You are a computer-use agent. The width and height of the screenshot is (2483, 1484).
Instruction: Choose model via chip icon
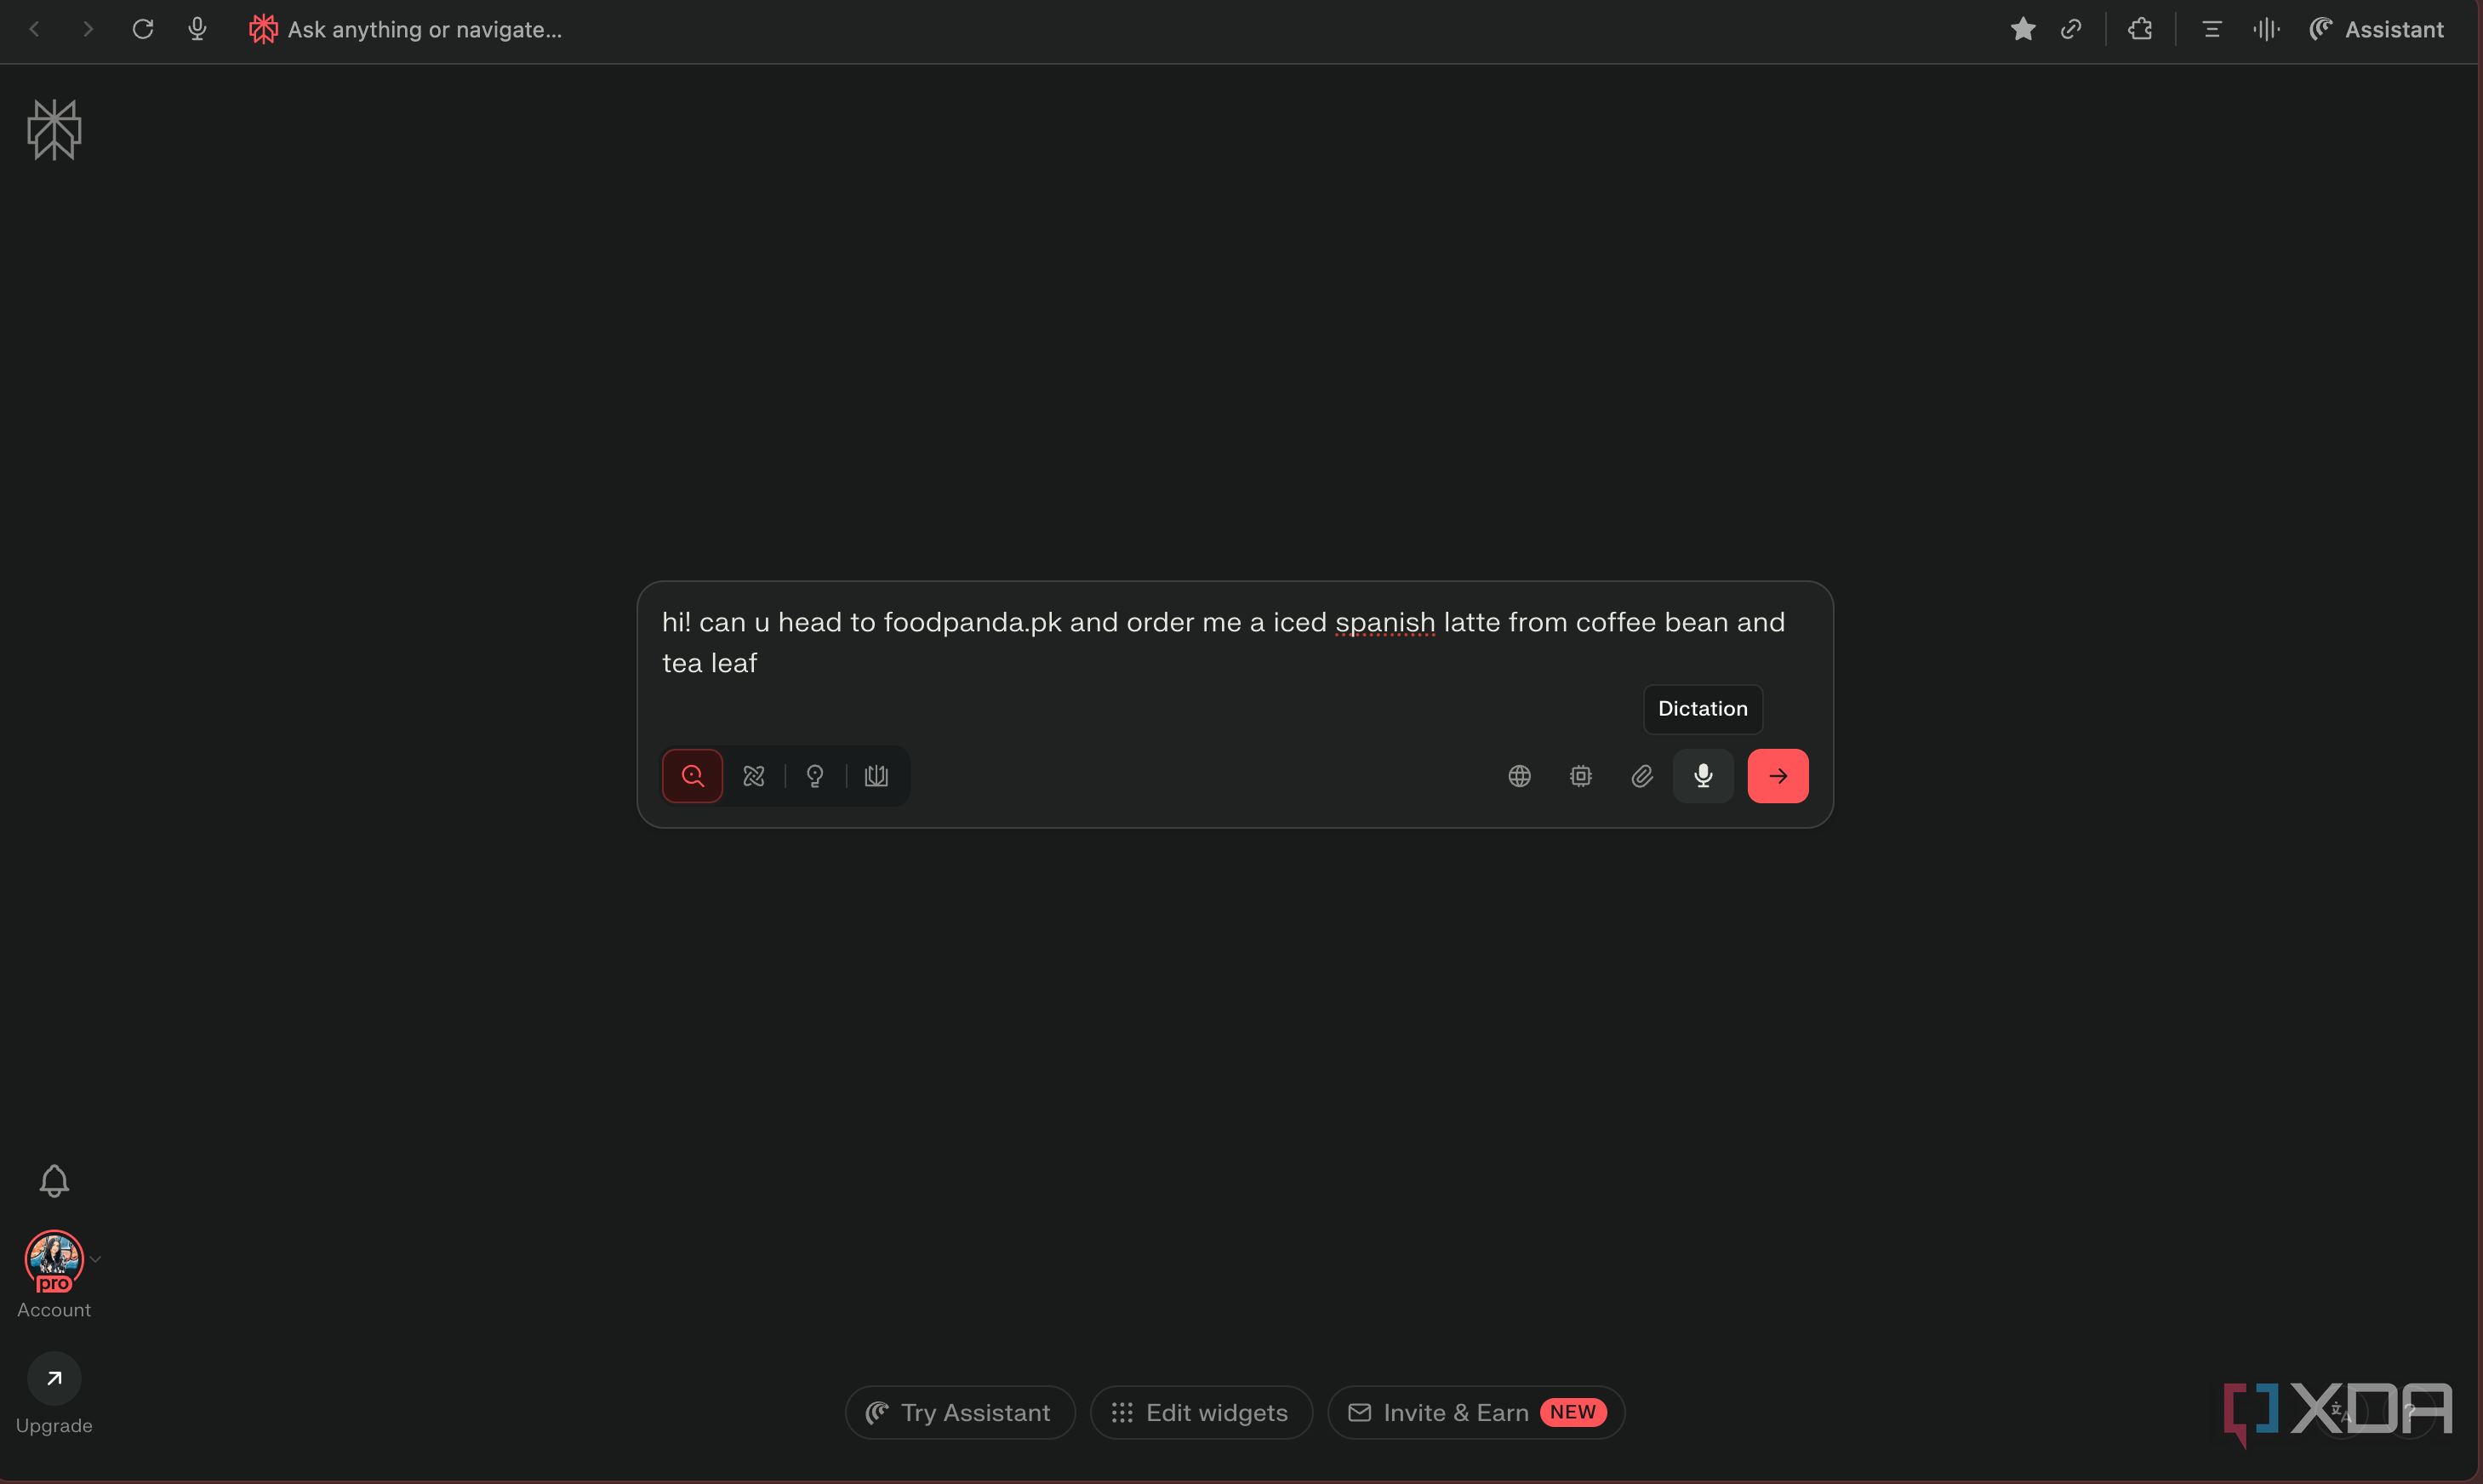point(1580,775)
